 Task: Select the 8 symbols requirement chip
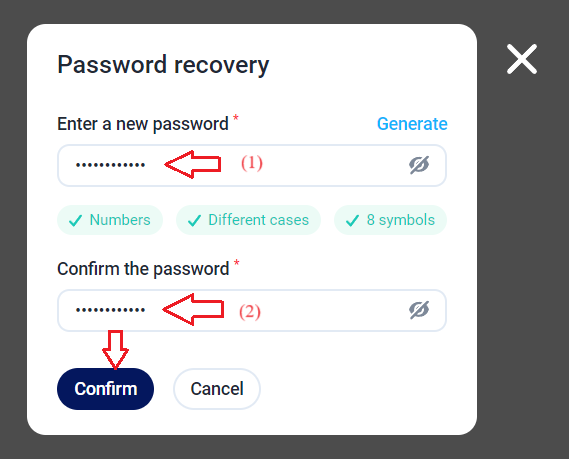390,220
